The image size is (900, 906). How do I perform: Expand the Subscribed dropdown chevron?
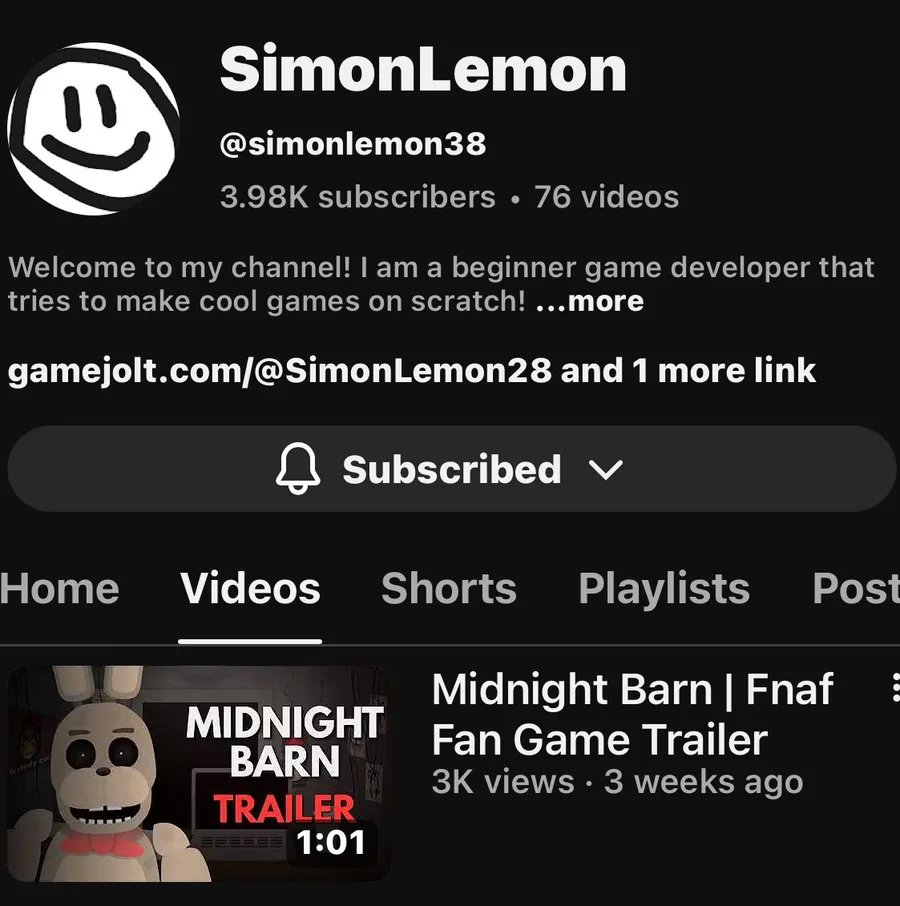[x=605, y=470]
